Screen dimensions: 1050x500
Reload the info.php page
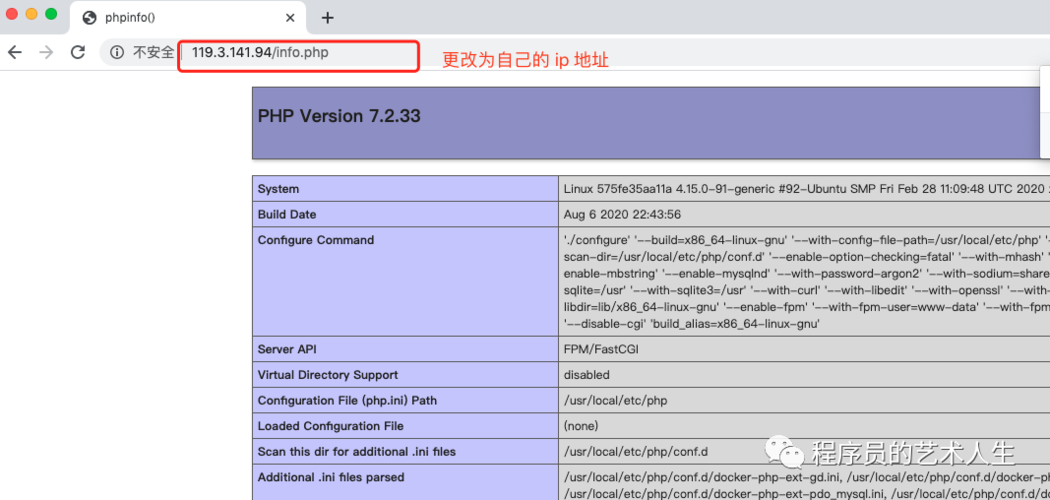pyautogui.click(x=78, y=52)
